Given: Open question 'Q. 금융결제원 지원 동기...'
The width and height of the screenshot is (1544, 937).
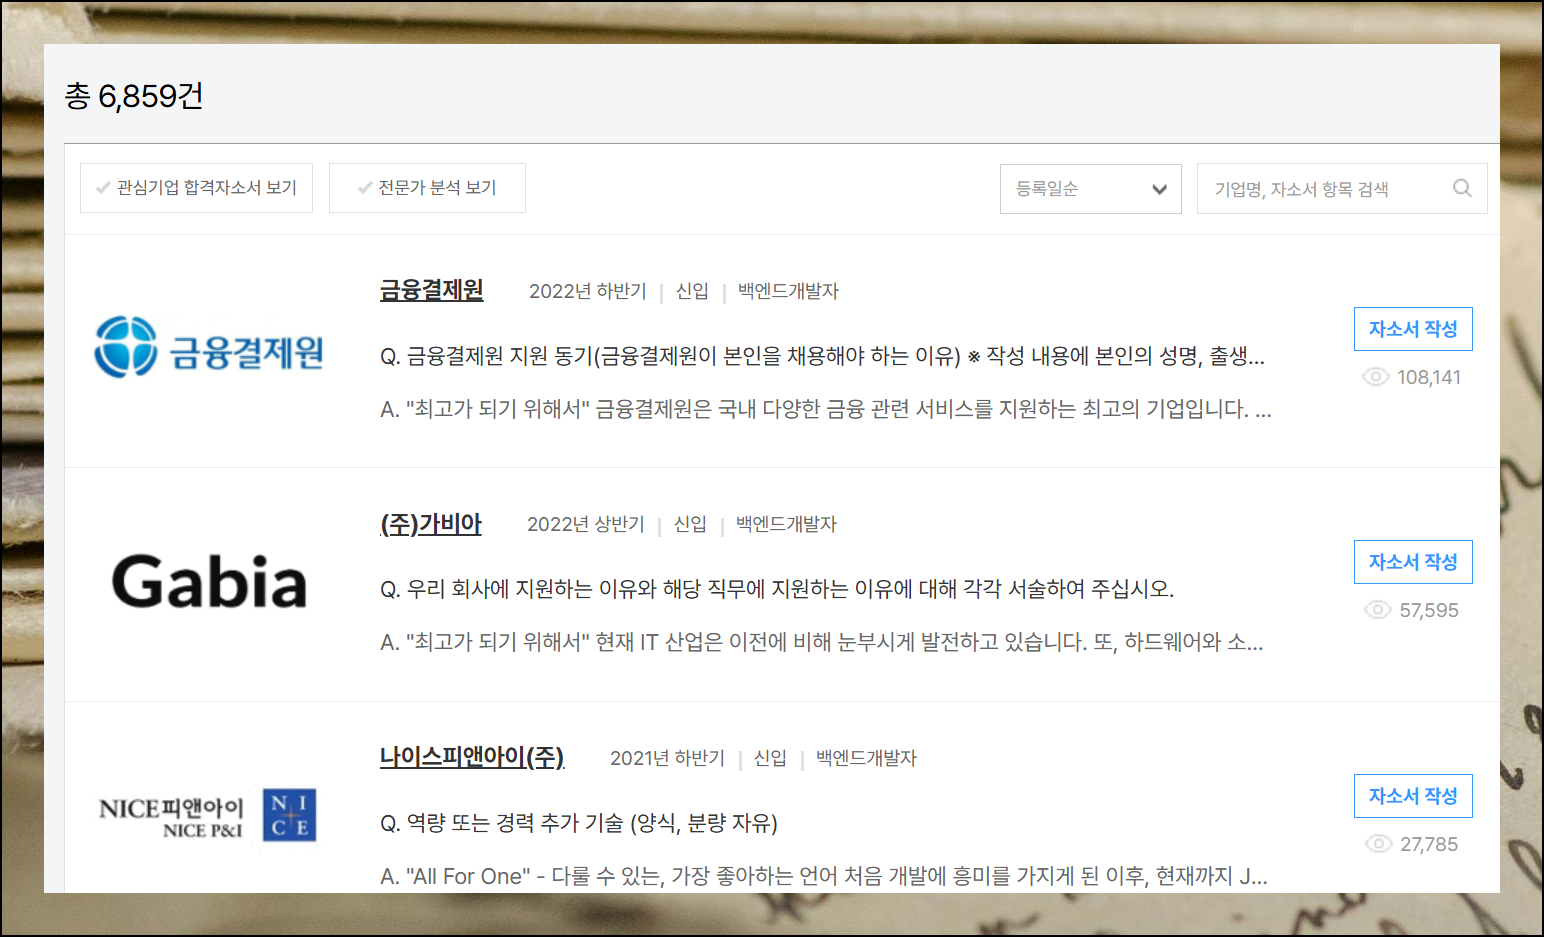Looking at the screenshot, I should [822, 356].
